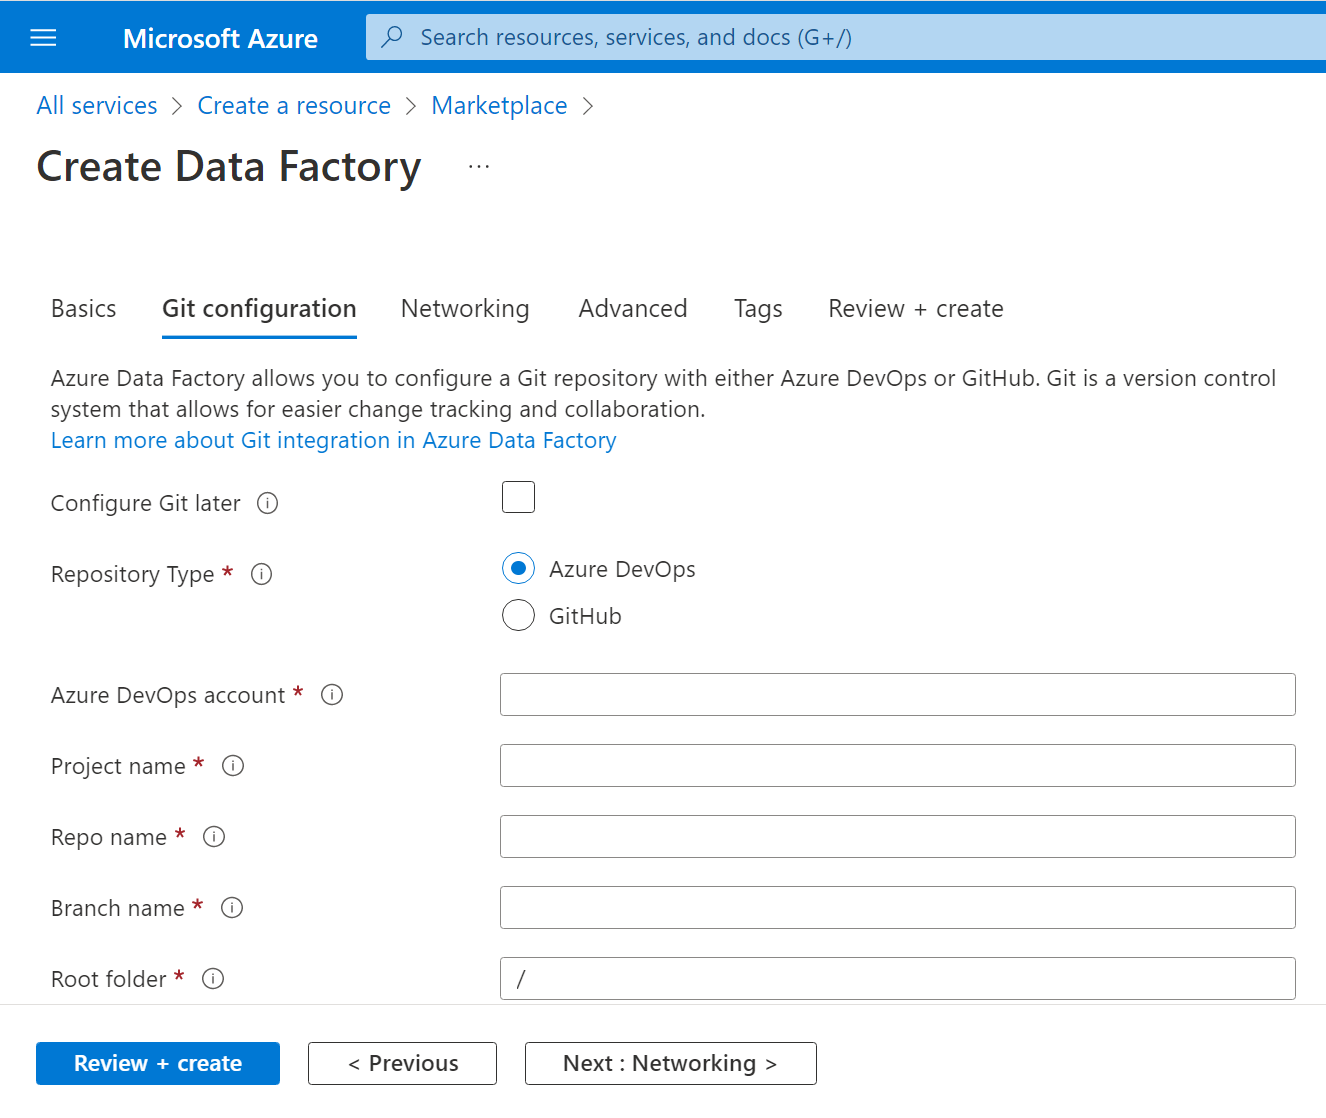
Task: Focus the Search resources, services, and docs box
Action: coord(845,37)
